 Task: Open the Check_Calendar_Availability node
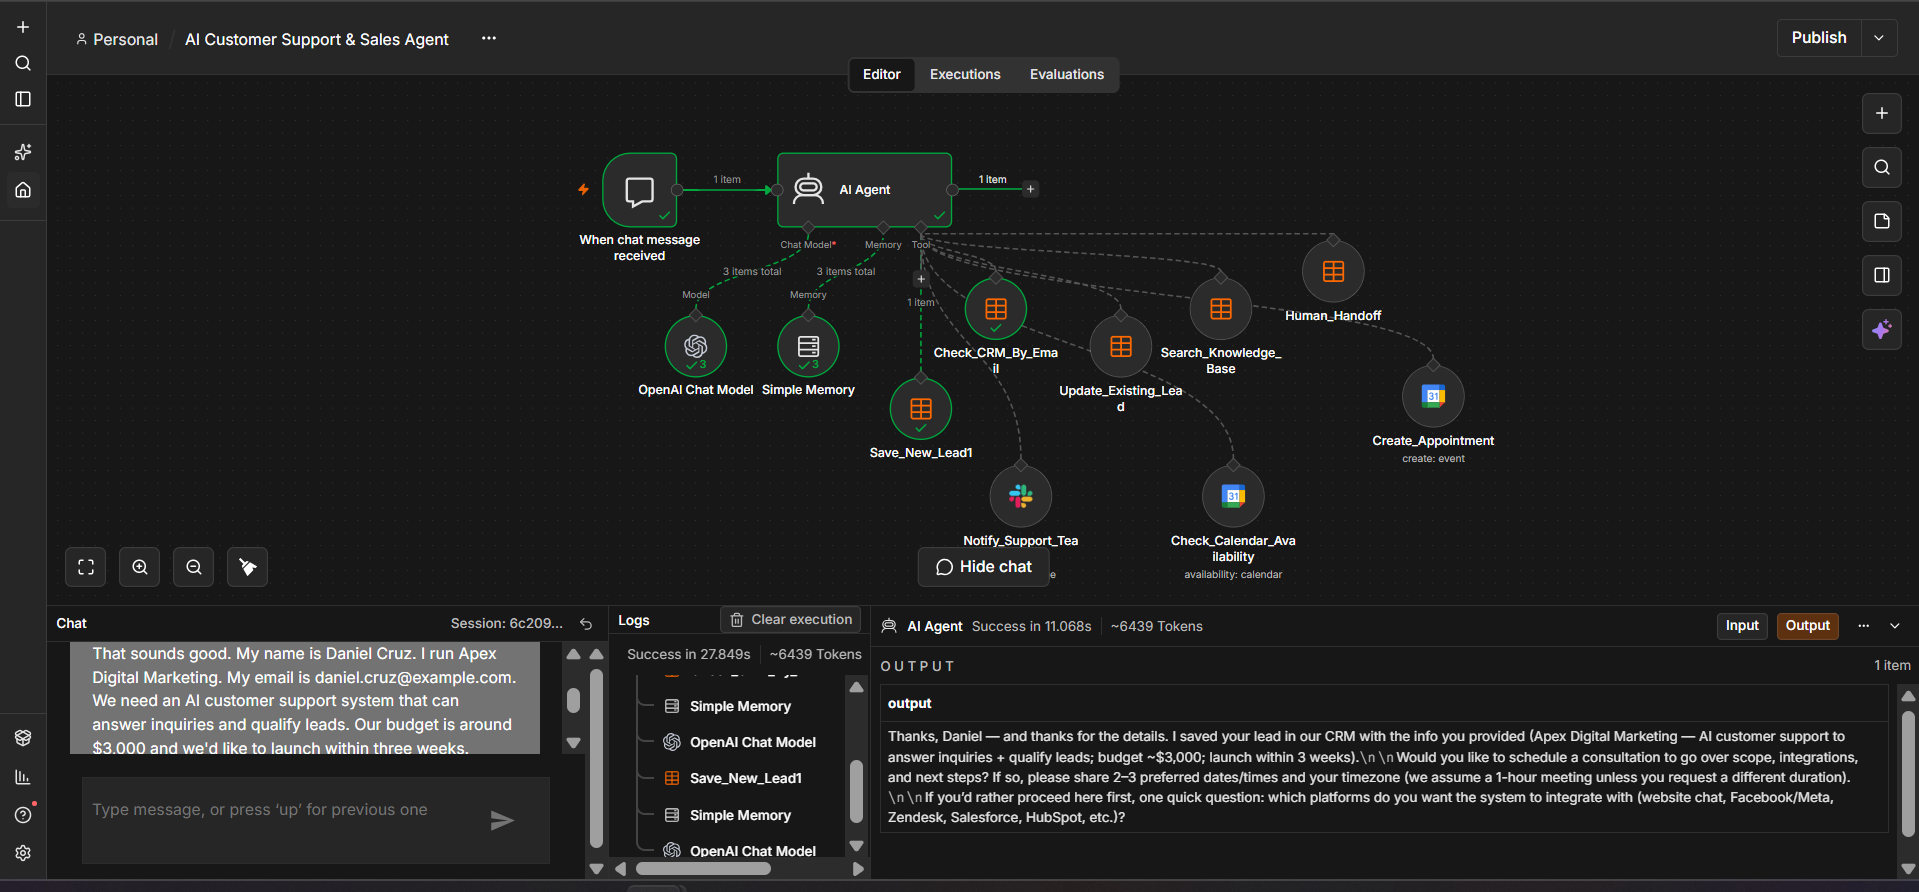[x=1233, y=496]
